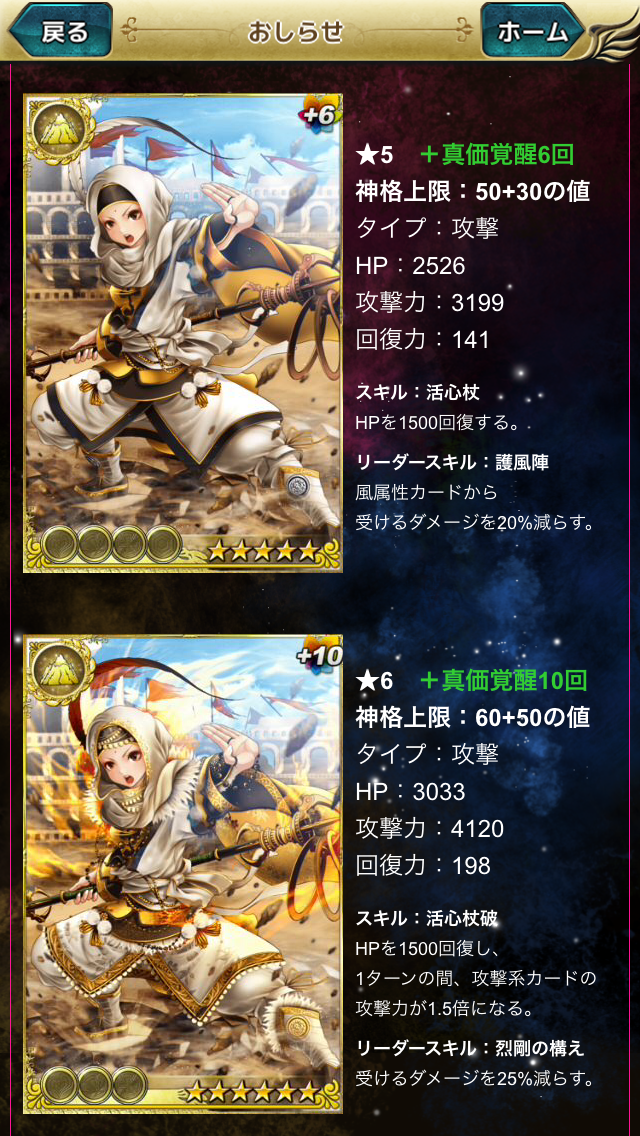This screenshot has height=1136, width=640.
Task: Click the リーダースキル：護風陣 label
Action: 442,463
